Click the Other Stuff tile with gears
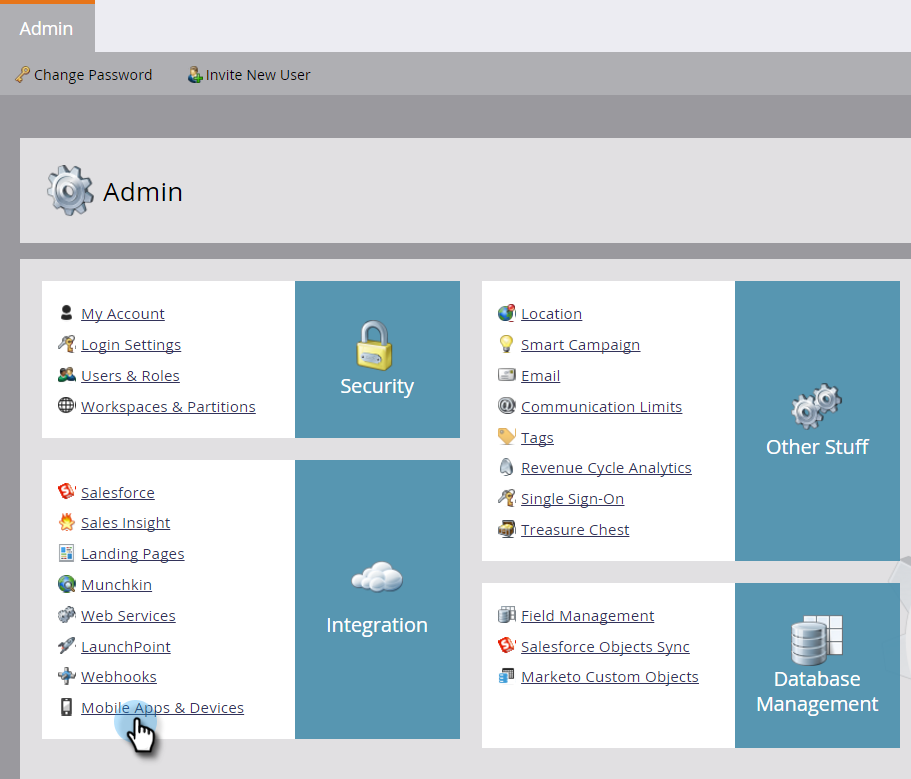The height and width of the screenshot is (779, 911). click(817, 421)
